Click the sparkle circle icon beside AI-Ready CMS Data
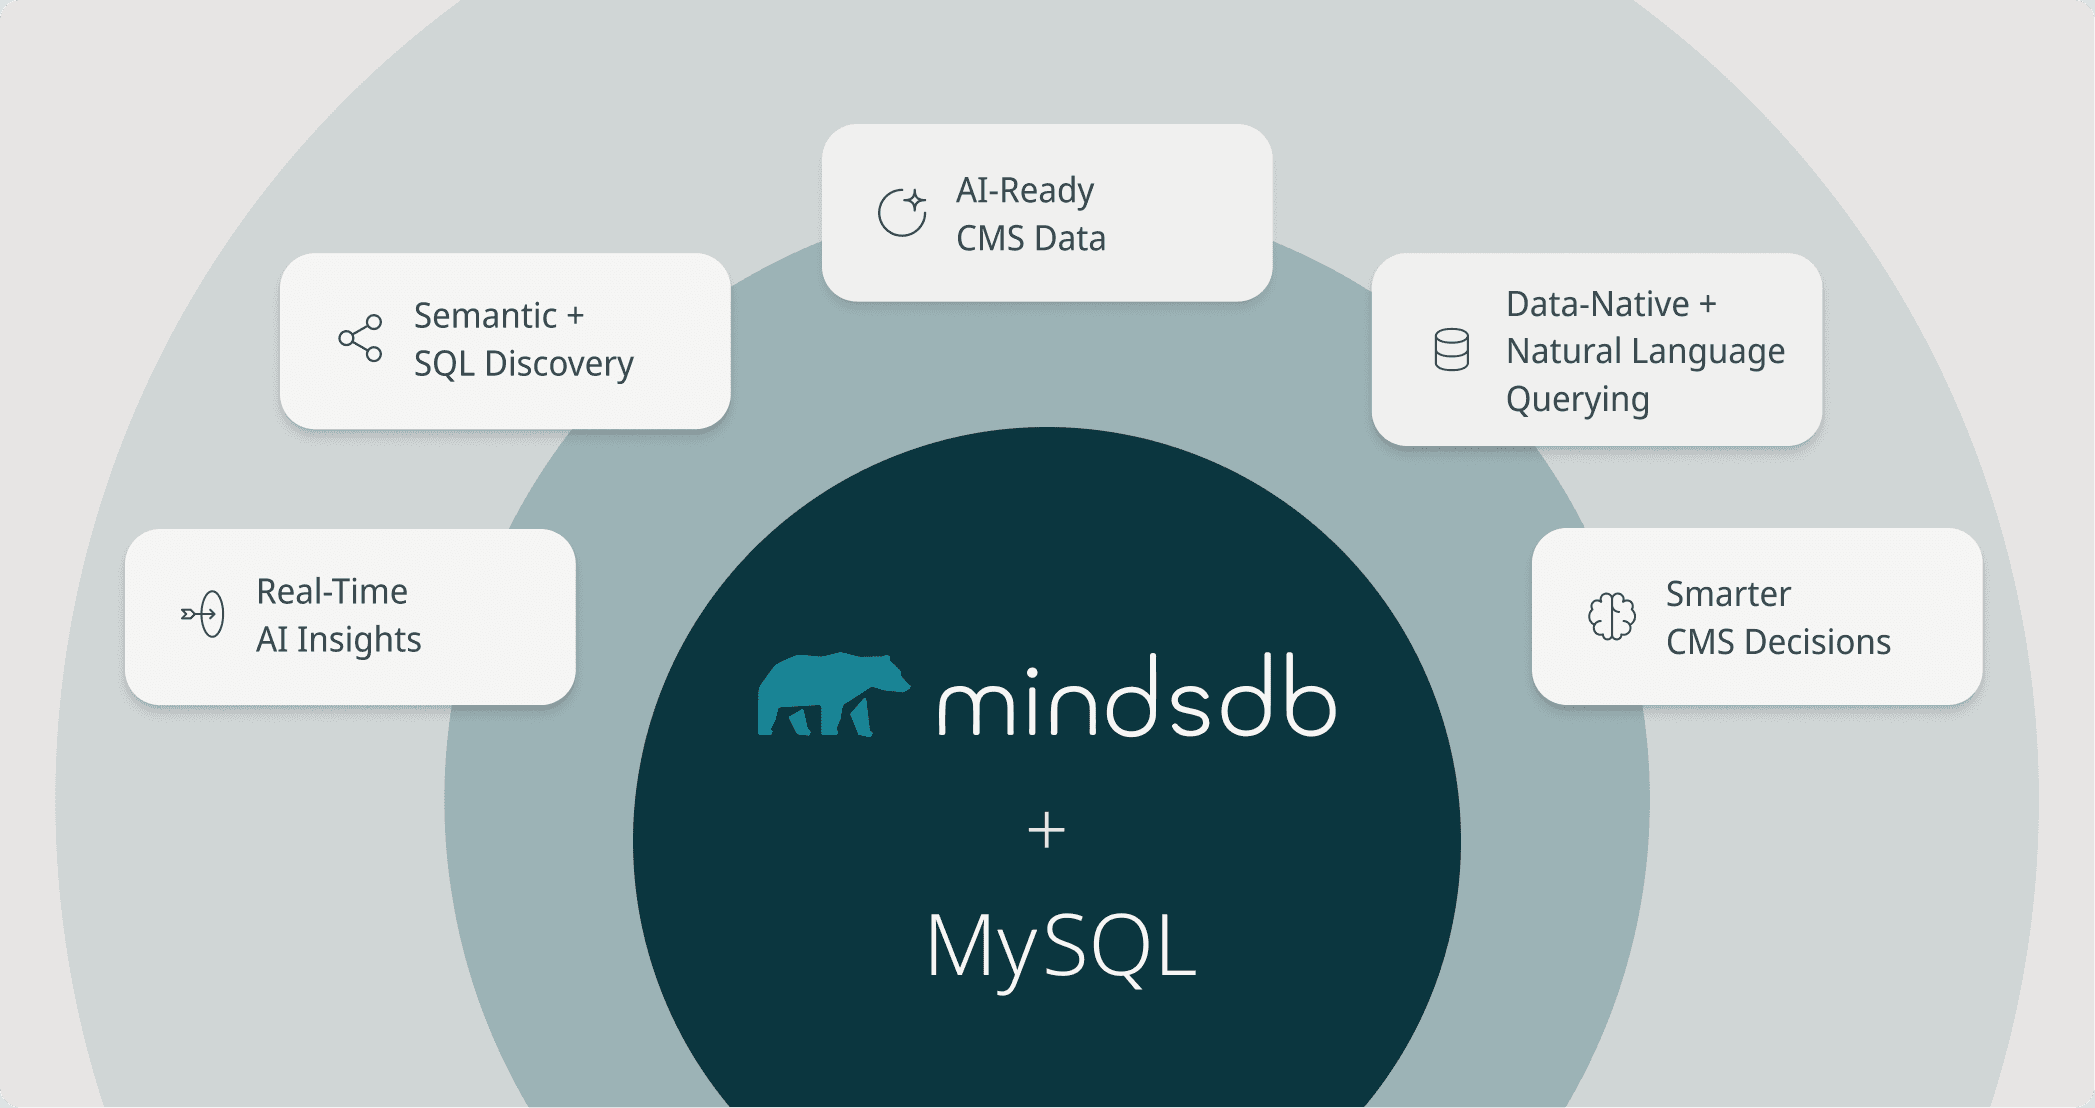 (902, 212)
